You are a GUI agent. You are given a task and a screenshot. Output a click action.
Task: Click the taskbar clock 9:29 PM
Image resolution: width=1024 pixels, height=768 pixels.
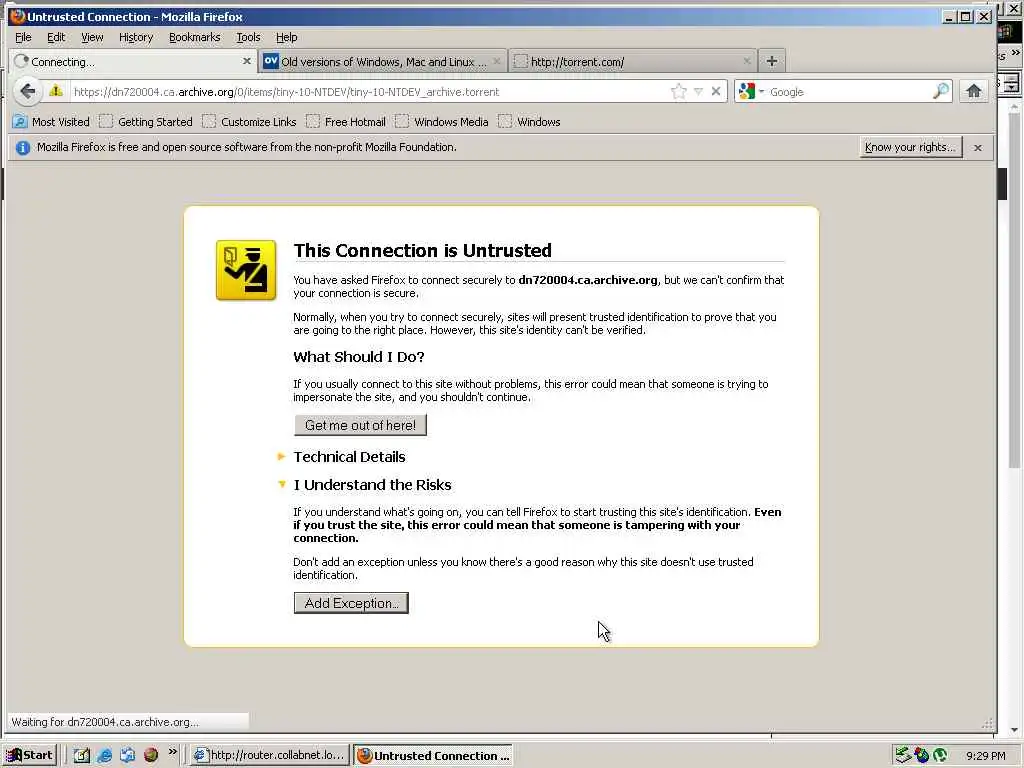click(x=985, y=756)
